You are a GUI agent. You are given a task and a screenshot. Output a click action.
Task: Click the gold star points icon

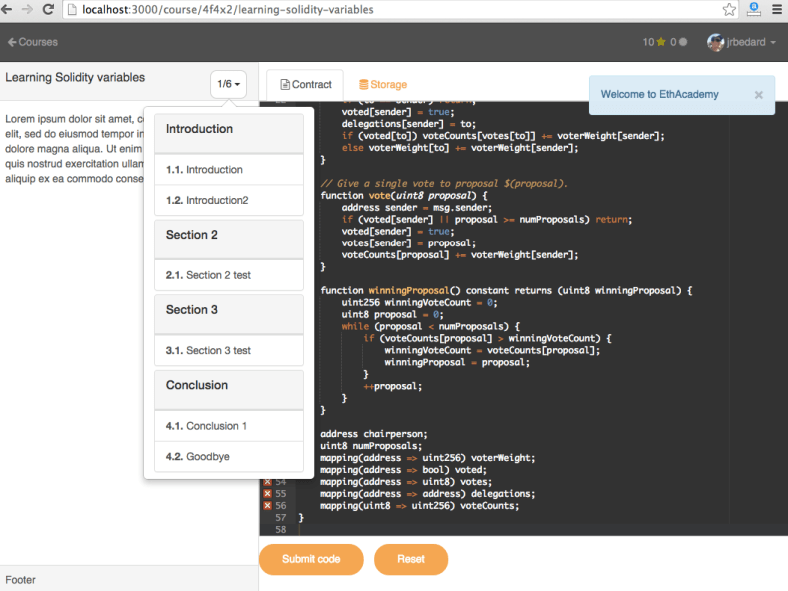click(x=661, y=42)
